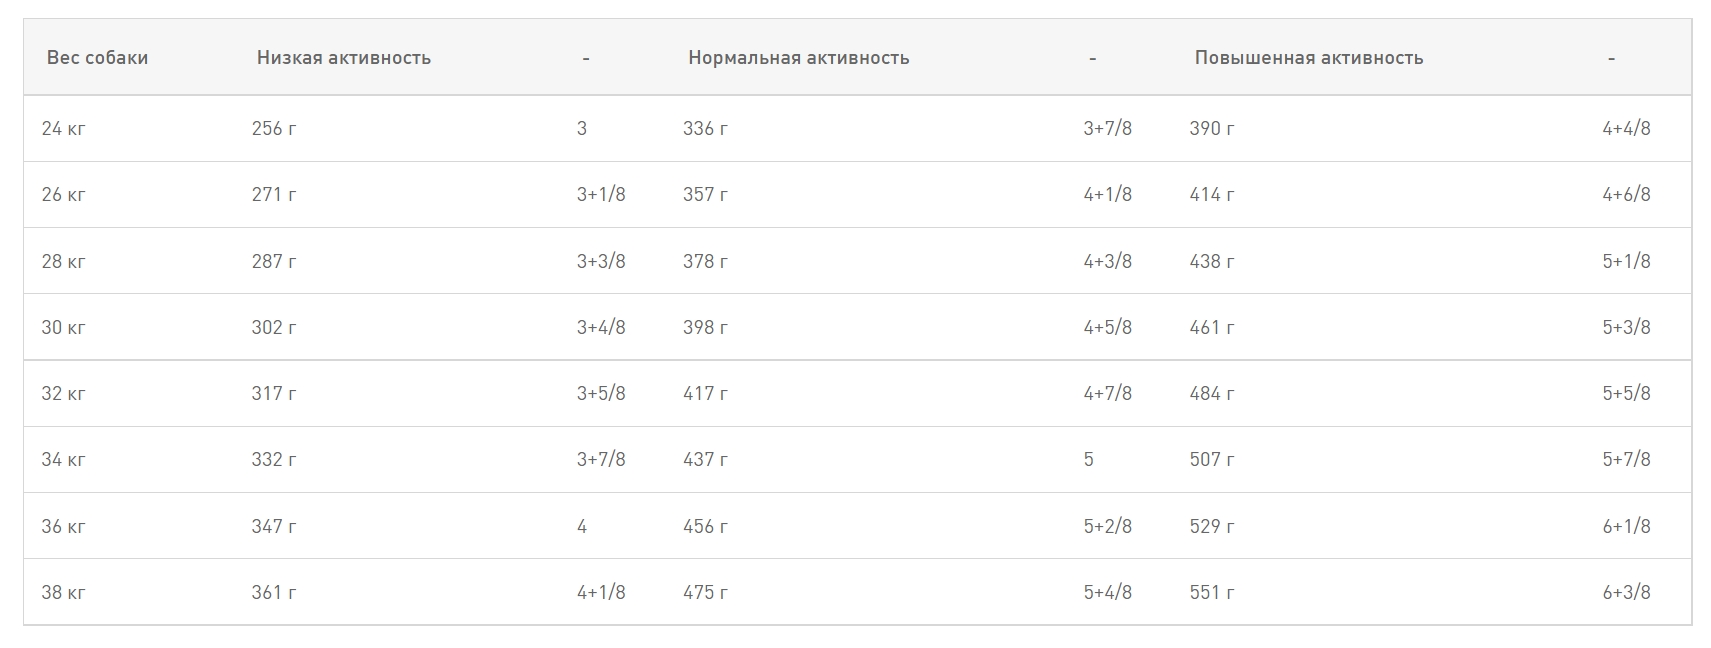Click the '5+5/8' portion value
This screenshot has height=648, width=1711.
(x=1626, y=393)
